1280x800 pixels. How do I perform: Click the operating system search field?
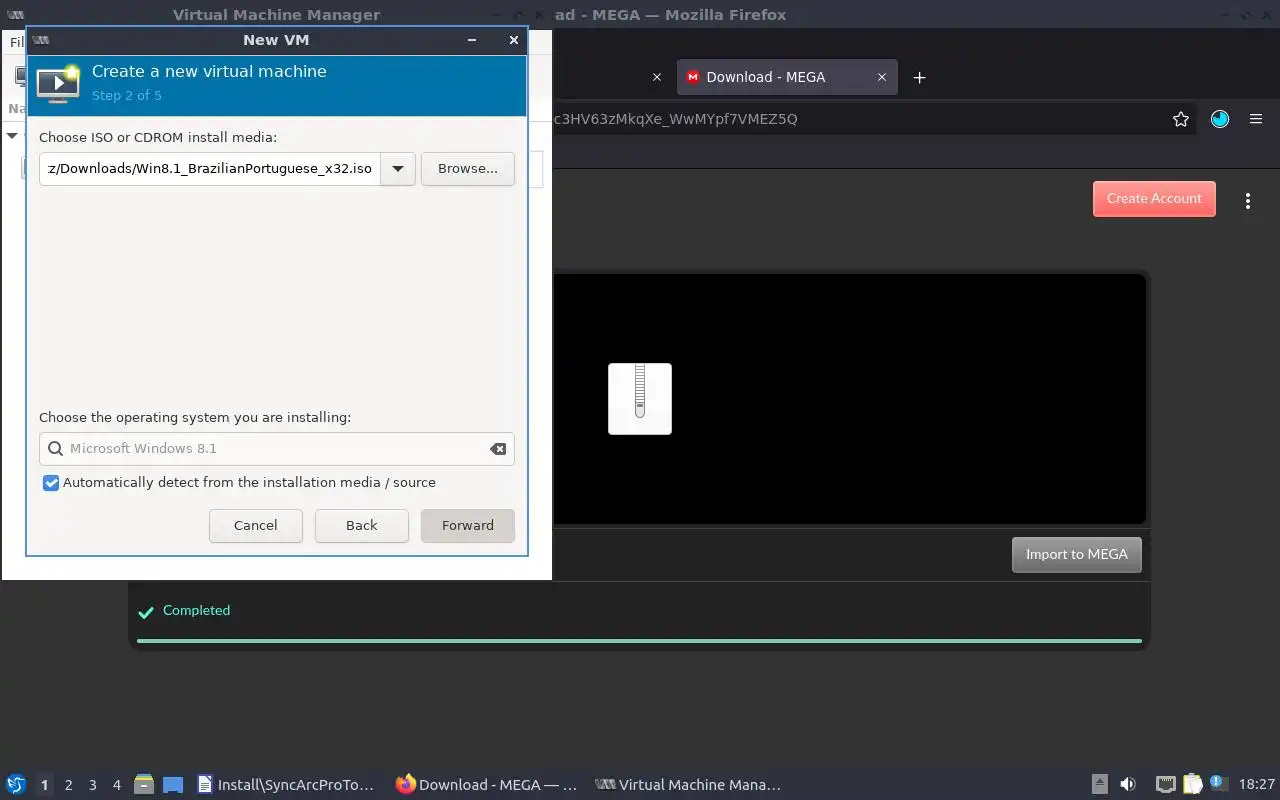pyautogui.click(x=277, y=449)
